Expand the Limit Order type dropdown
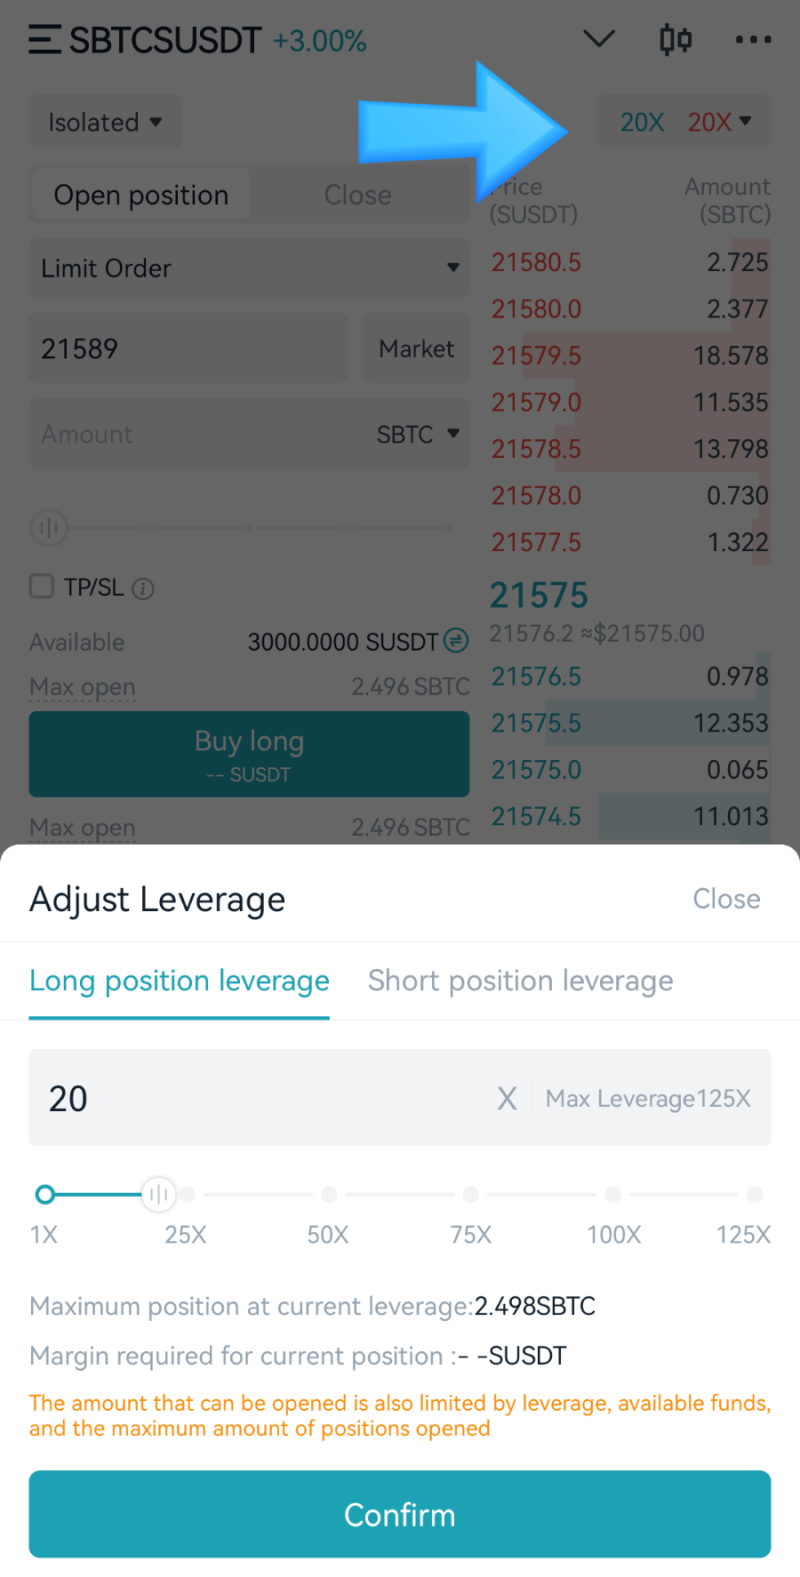Image resolution: width=800 pixels, height=1577 pixels. tap(248, 268)
